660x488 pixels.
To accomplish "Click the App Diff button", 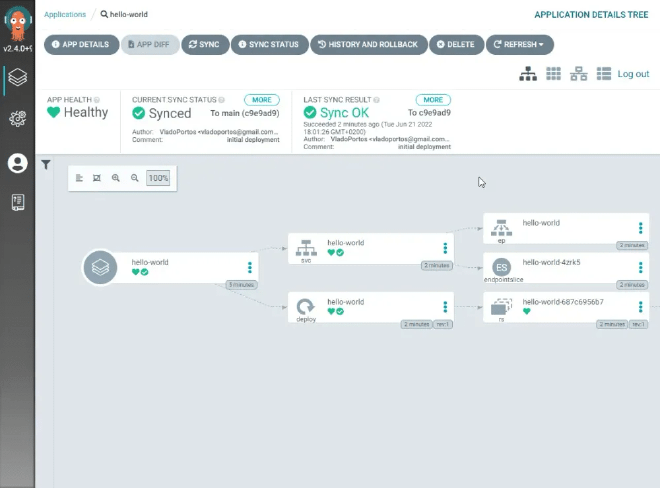I will coord(150,45).
